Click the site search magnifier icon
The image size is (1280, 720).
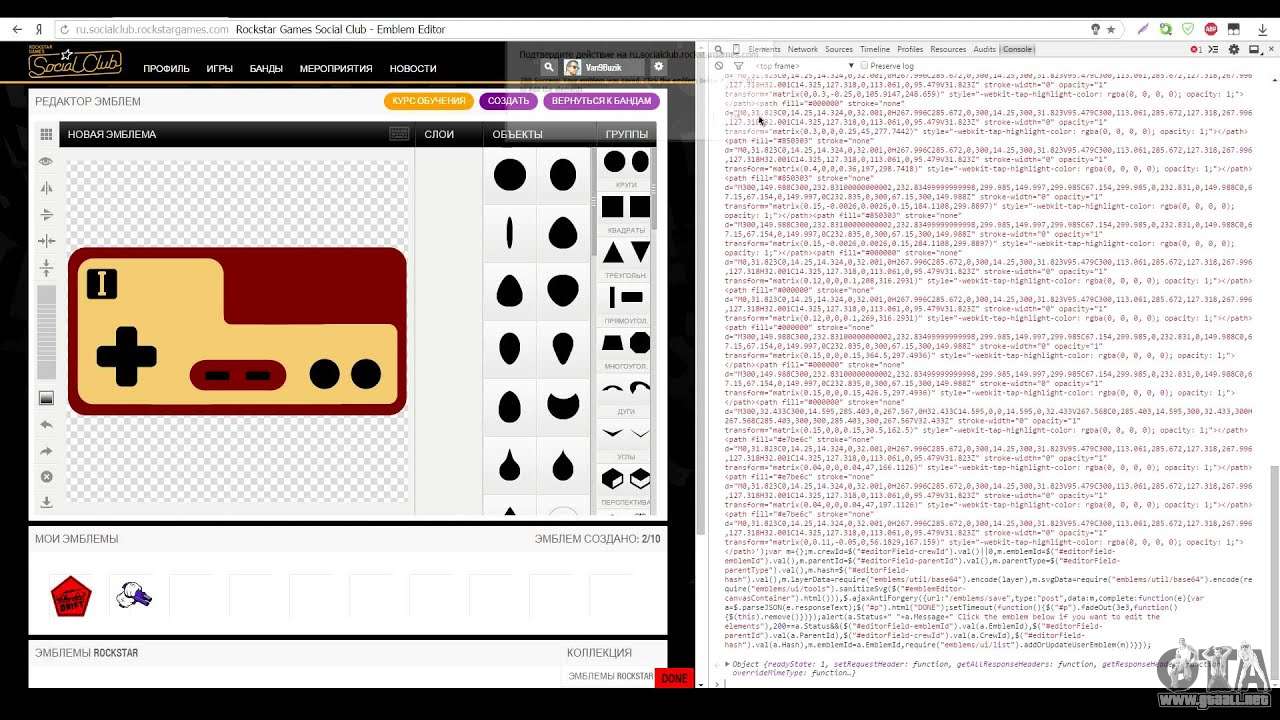548,67
